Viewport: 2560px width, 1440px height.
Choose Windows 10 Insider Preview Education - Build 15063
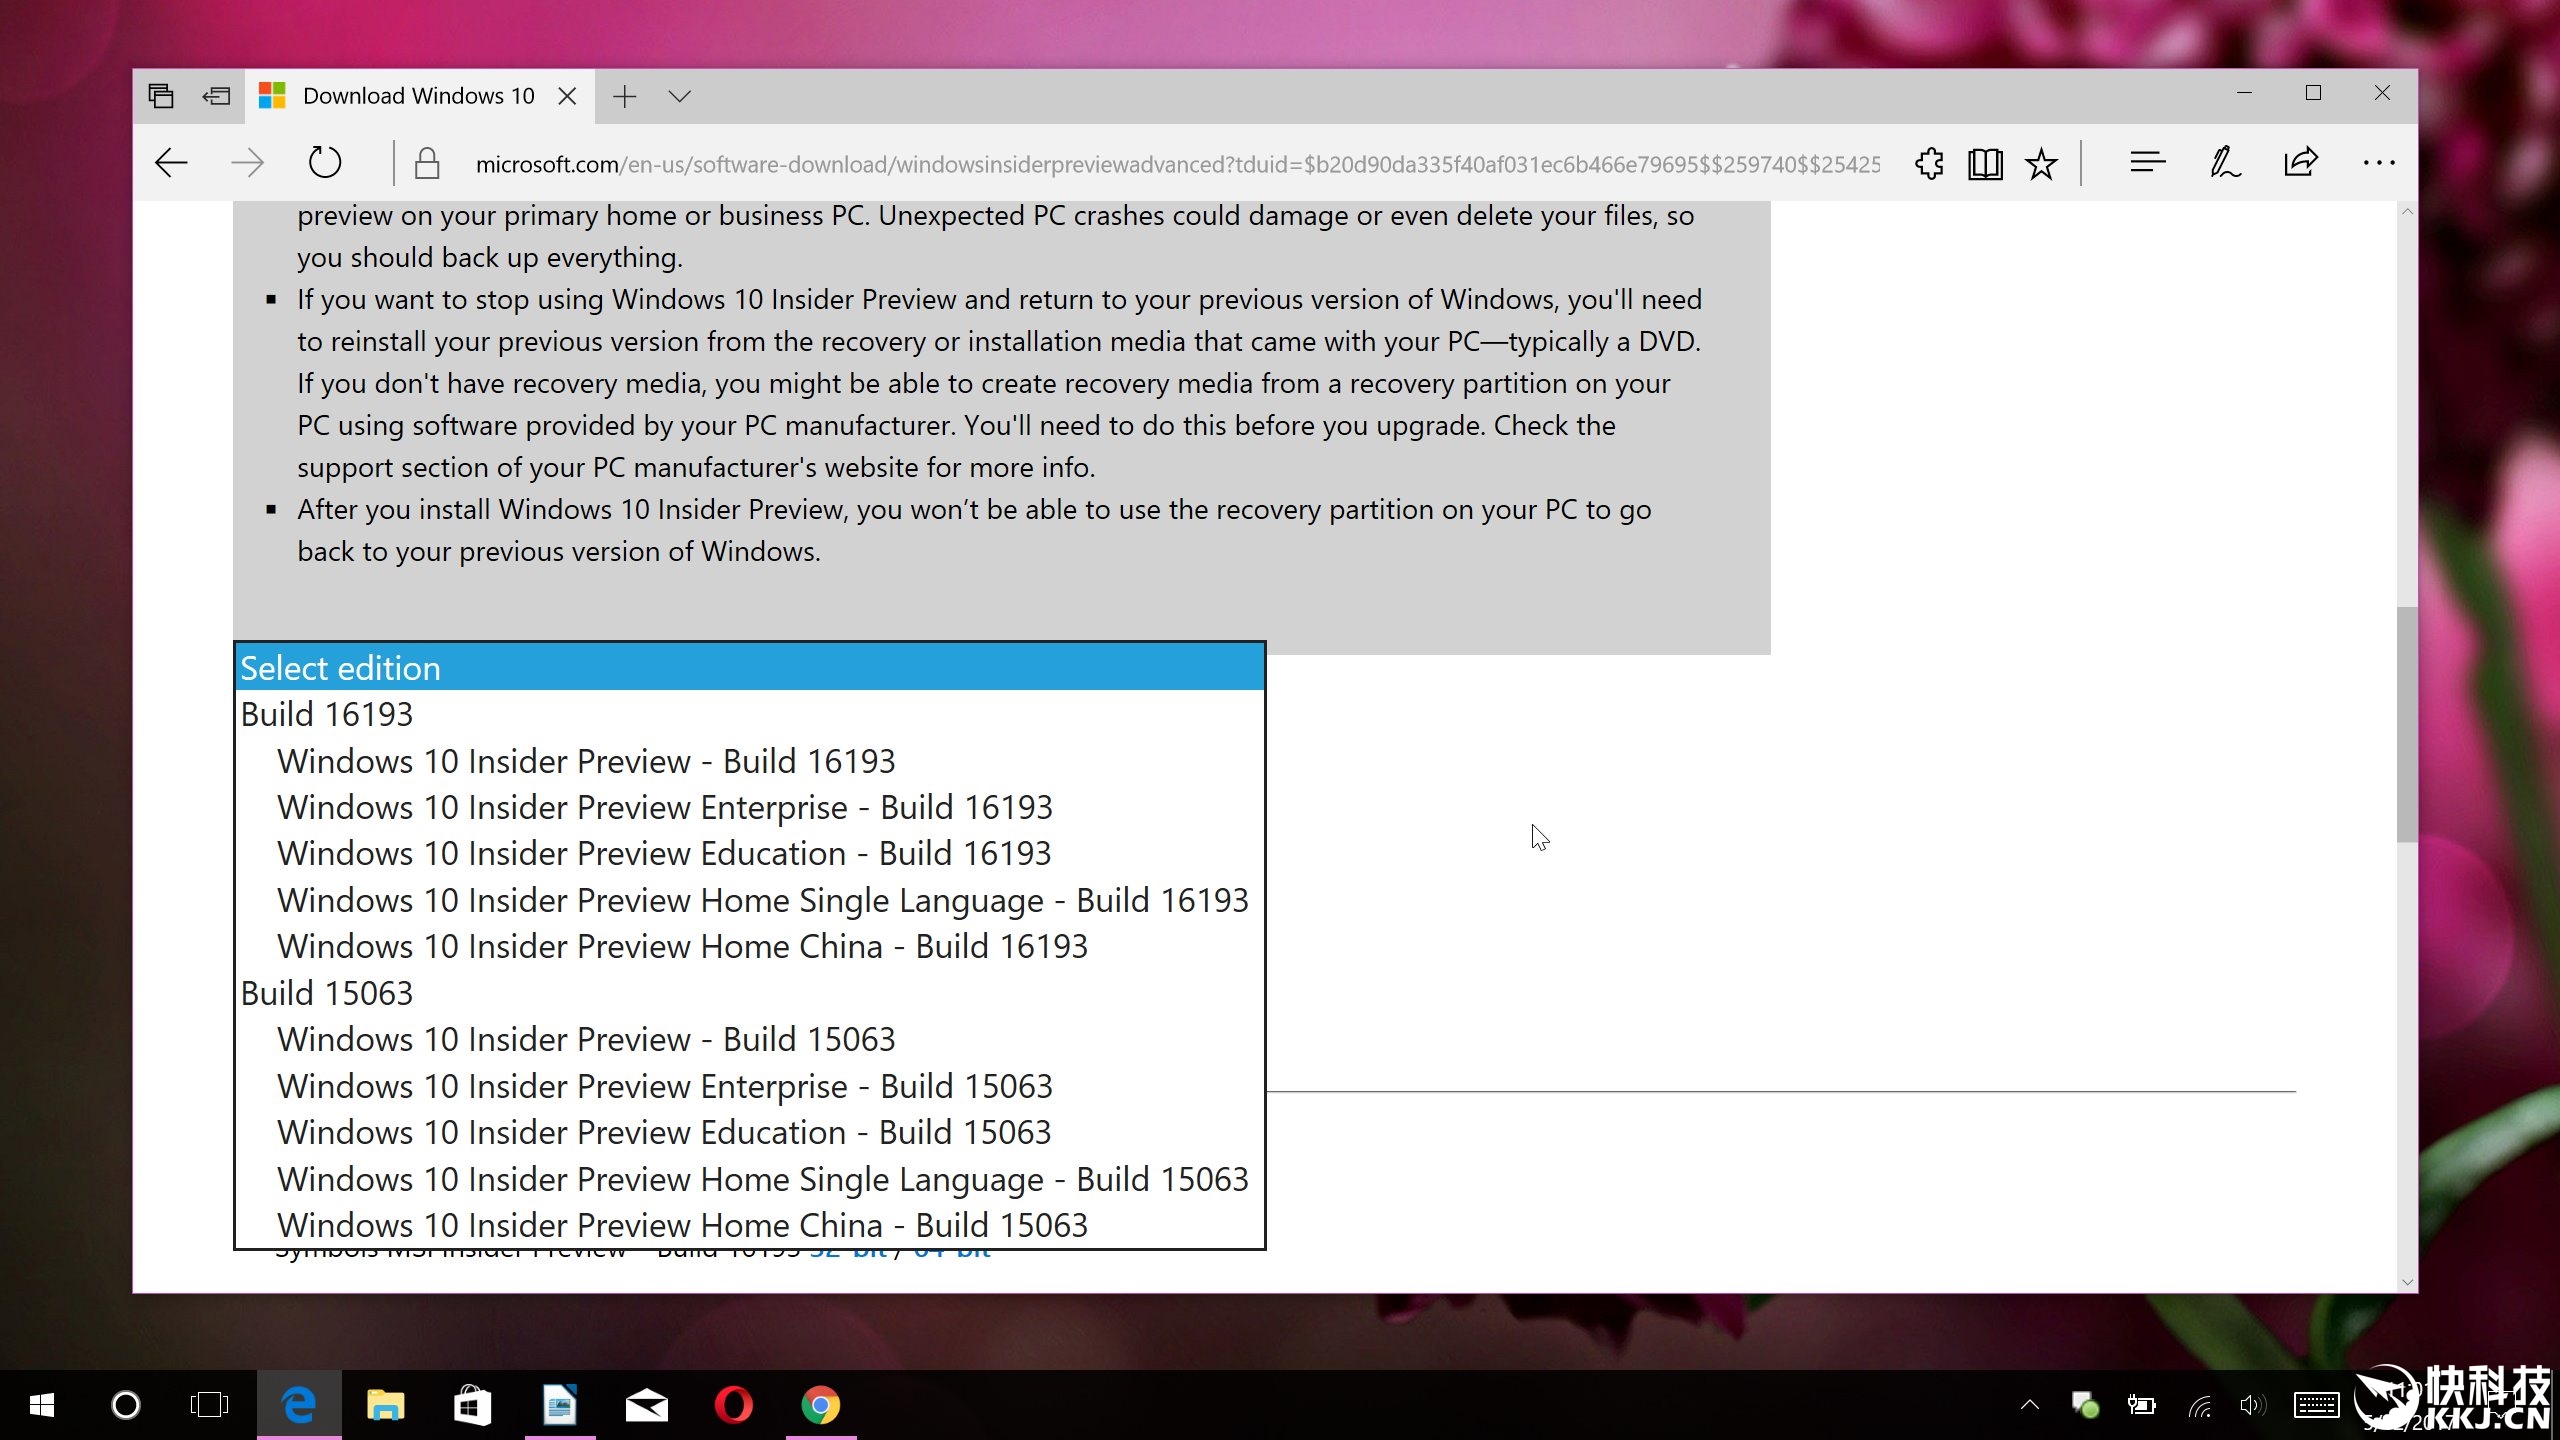tap(664, 1132)
